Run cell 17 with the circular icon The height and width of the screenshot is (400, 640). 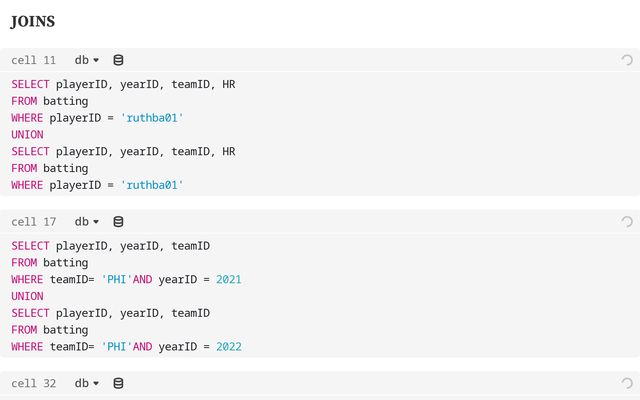[627, 222]
